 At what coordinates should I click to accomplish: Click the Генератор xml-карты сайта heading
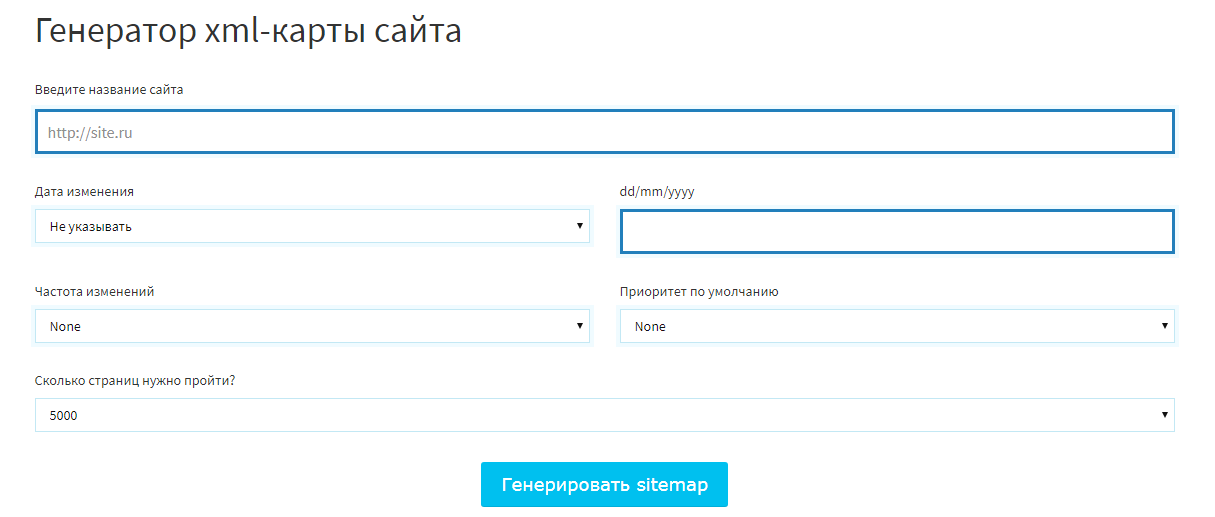pyautogui.click(x=248, y=31)
